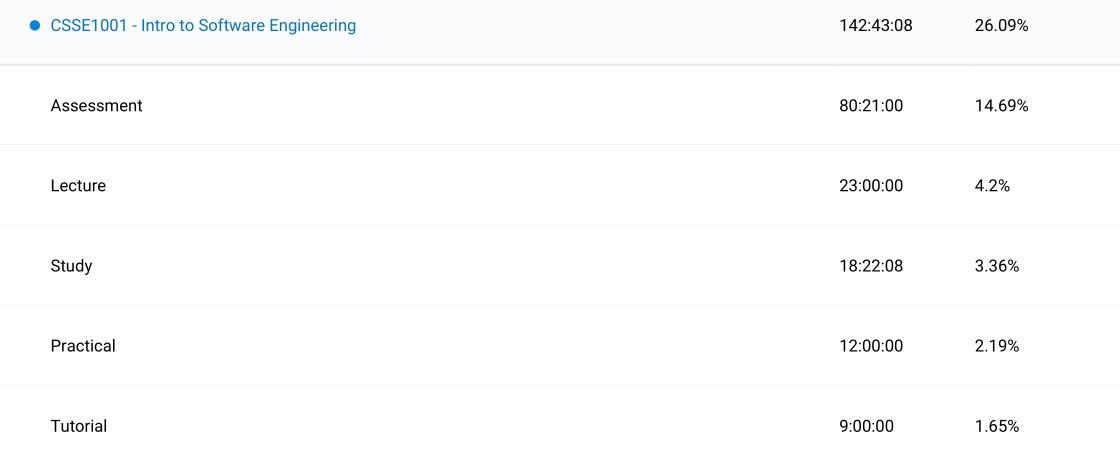Click Study duration 18:22:08
Screen dimensions: 1120x458
click(871, 266)
